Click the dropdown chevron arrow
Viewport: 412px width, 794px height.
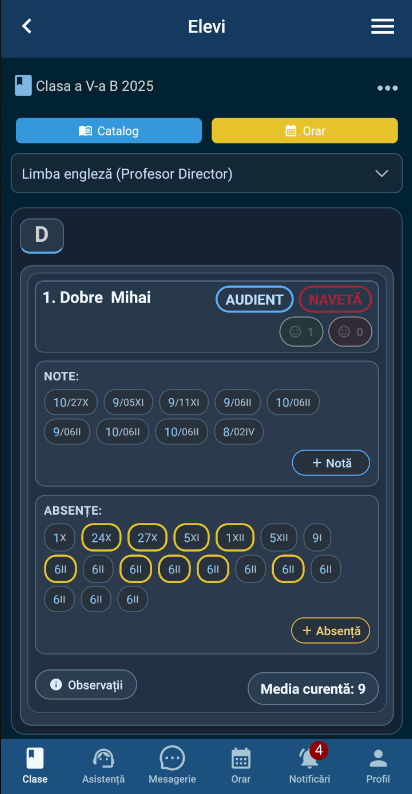coord(382,174)
